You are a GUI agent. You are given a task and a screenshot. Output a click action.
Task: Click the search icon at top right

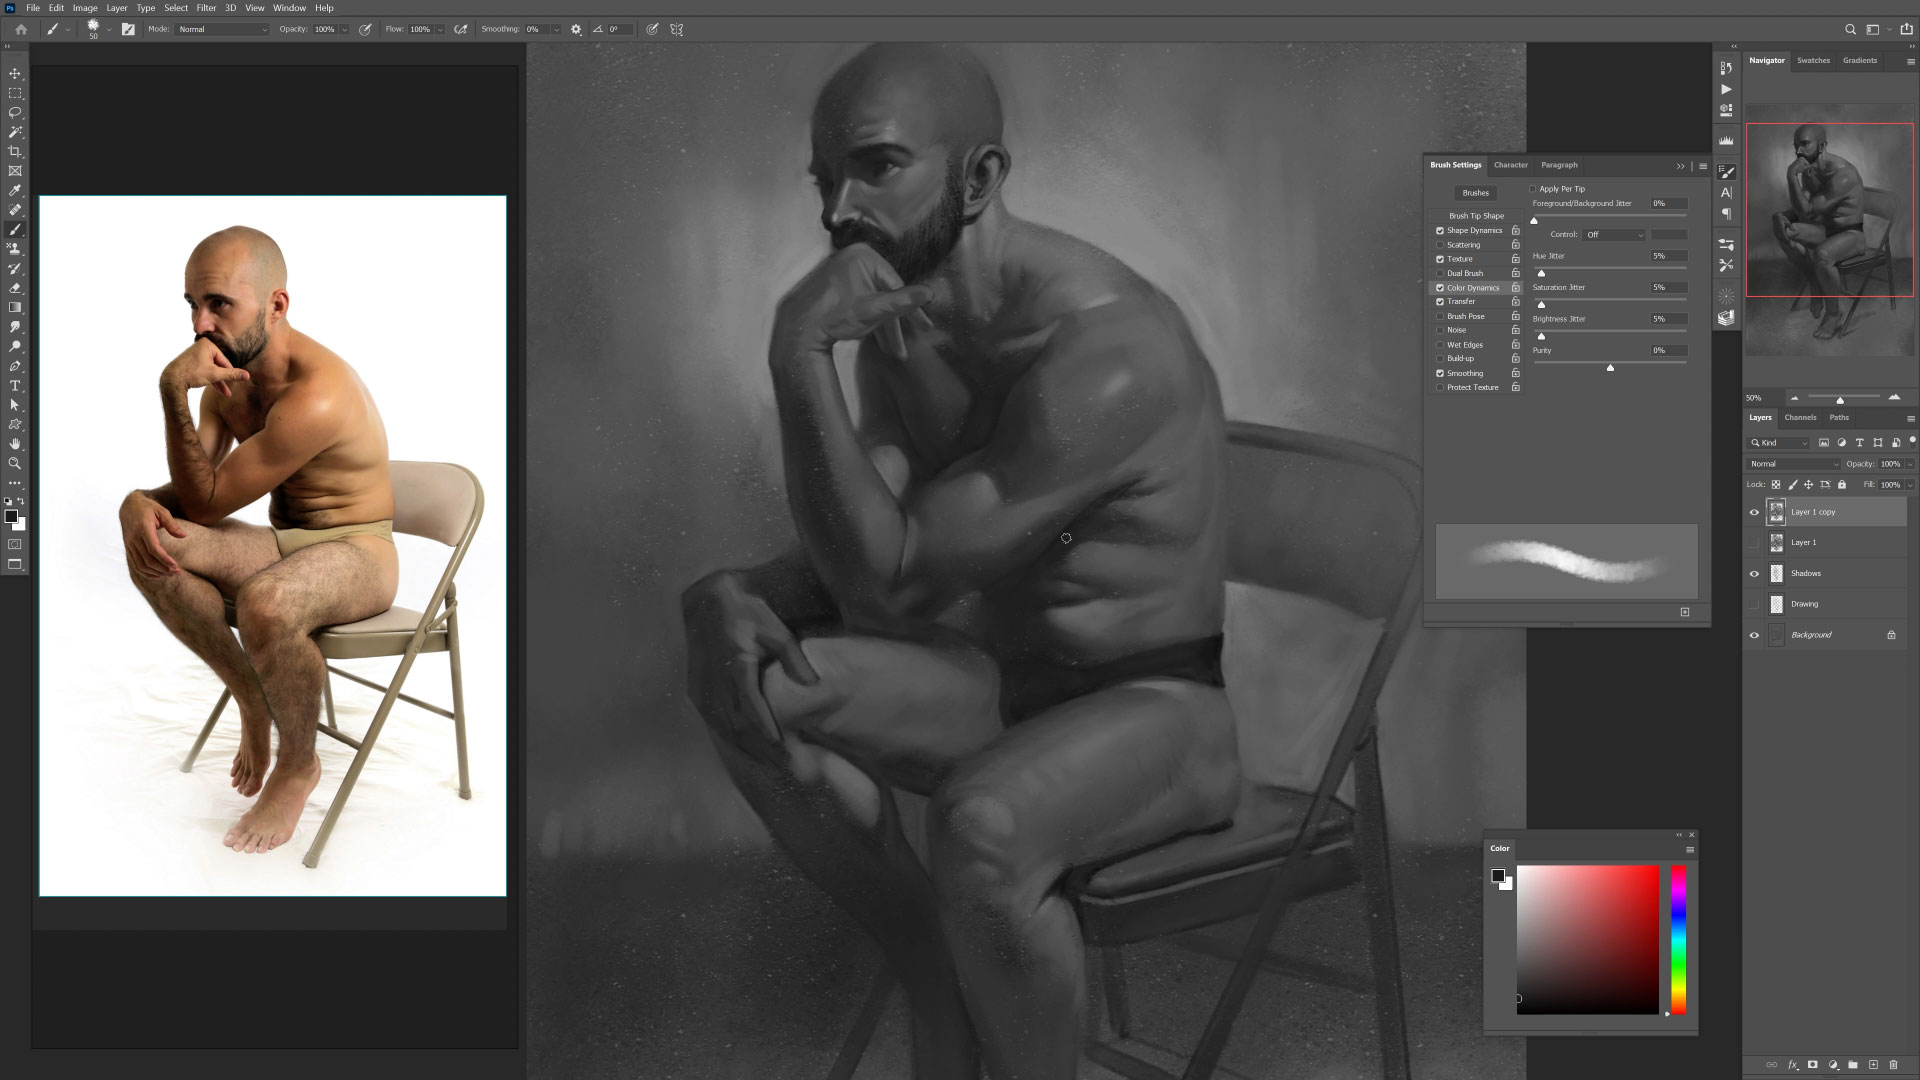coord(1850,29)
